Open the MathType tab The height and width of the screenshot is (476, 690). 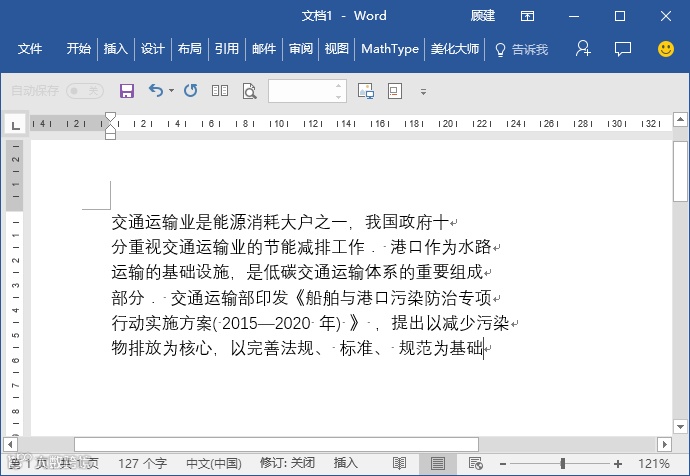[x=389, y=49]
